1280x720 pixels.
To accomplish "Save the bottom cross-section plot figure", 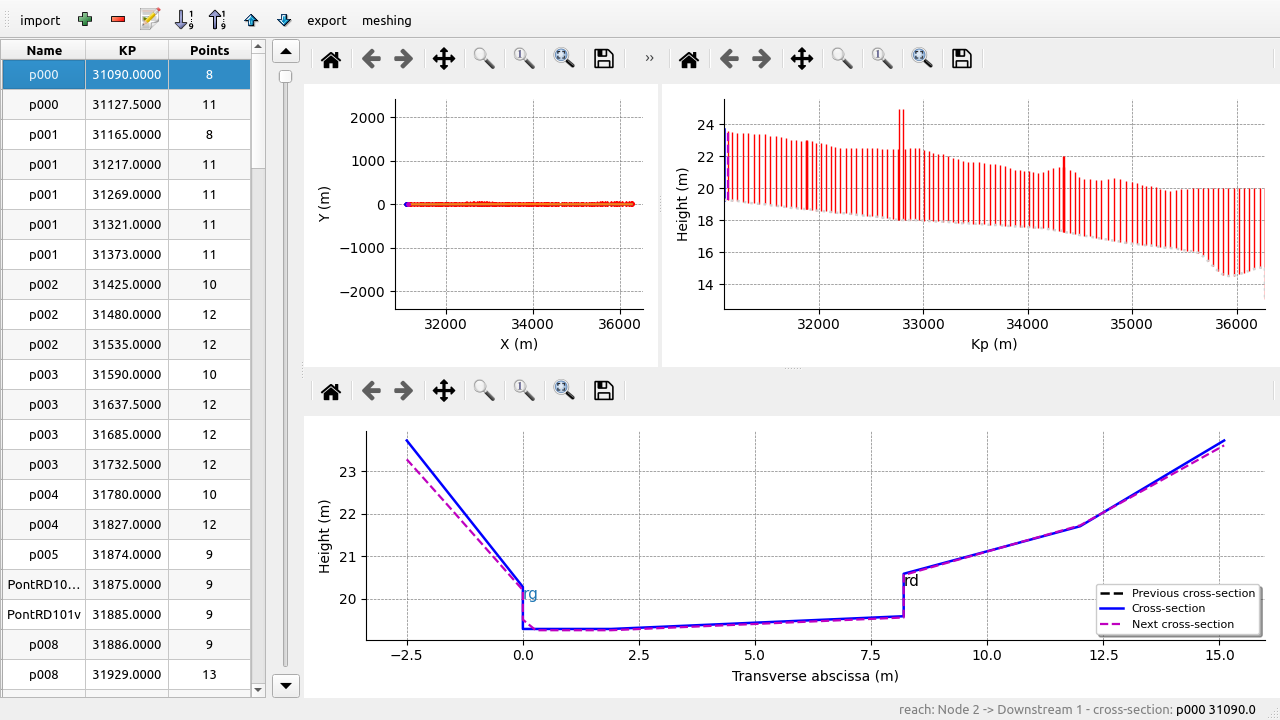I will tap(603, 391).
